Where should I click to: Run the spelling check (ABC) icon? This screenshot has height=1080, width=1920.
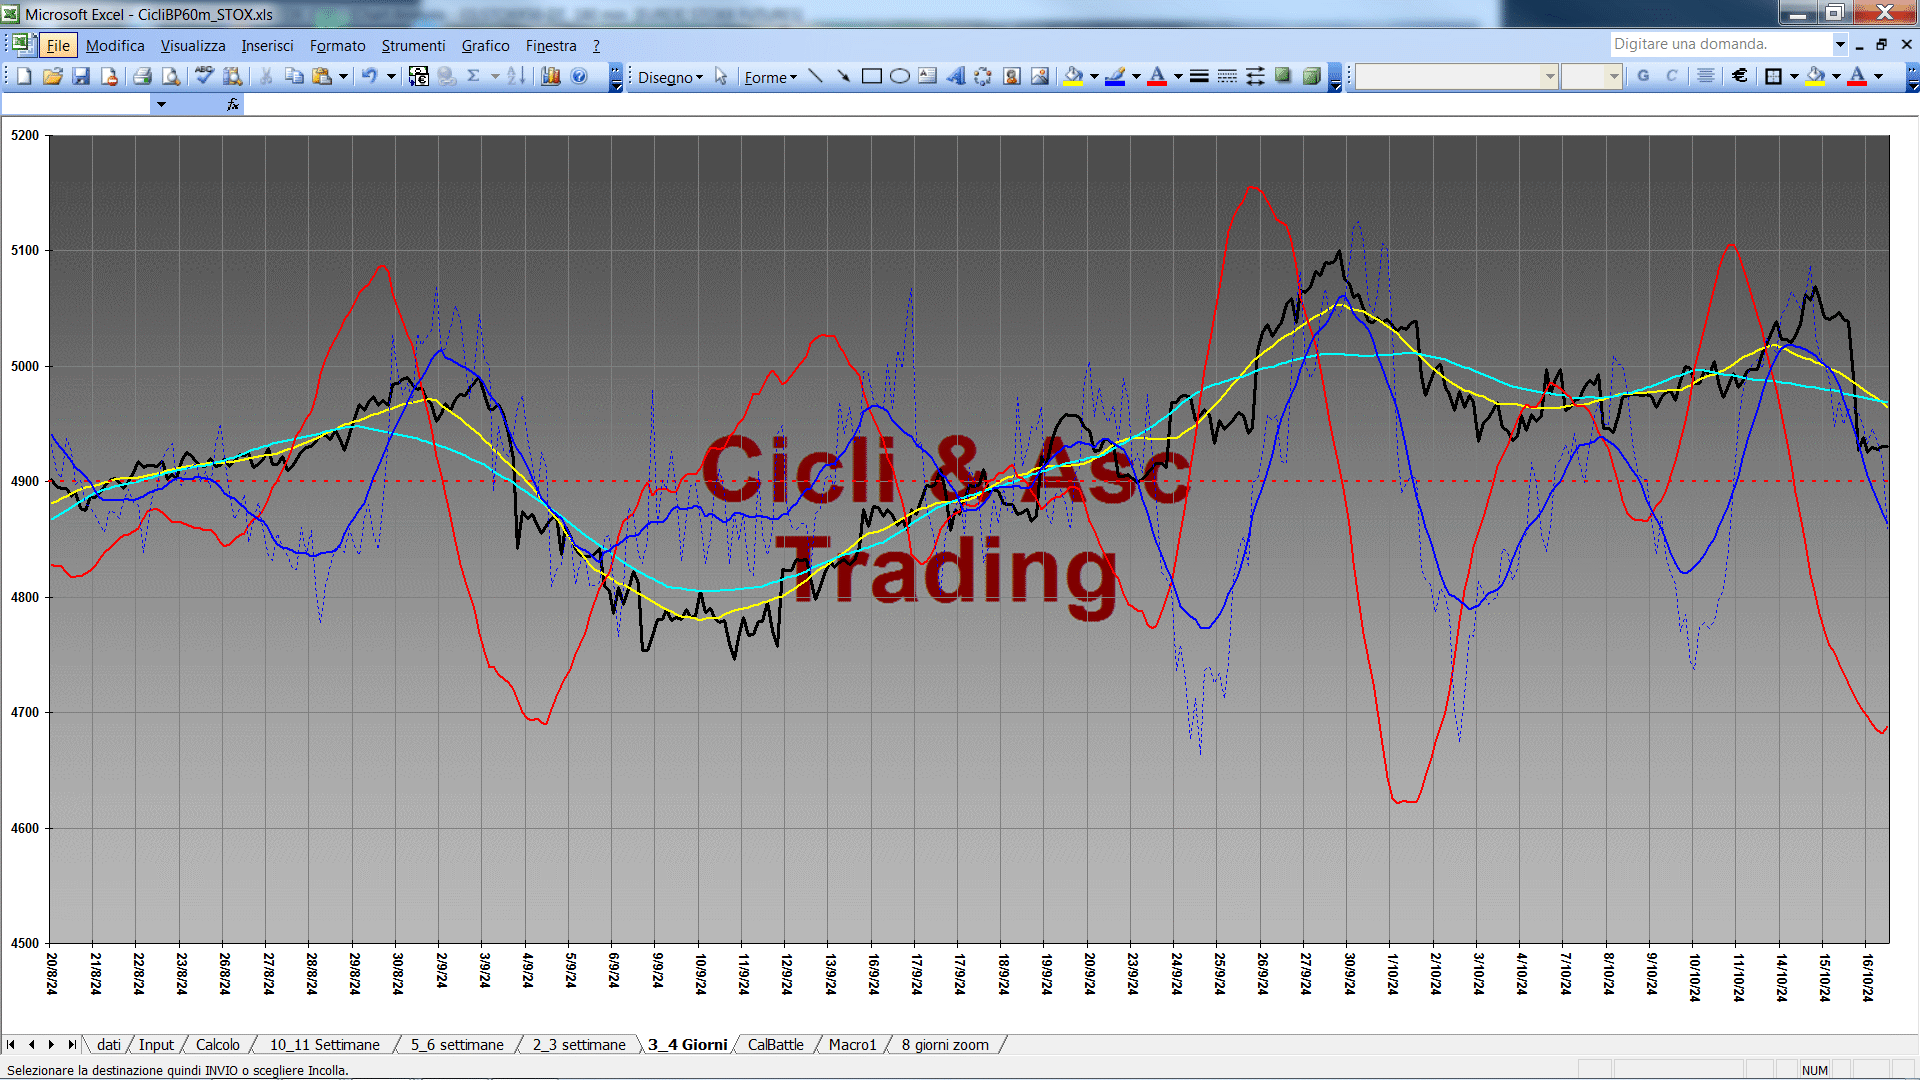click(x=204, y=76)
